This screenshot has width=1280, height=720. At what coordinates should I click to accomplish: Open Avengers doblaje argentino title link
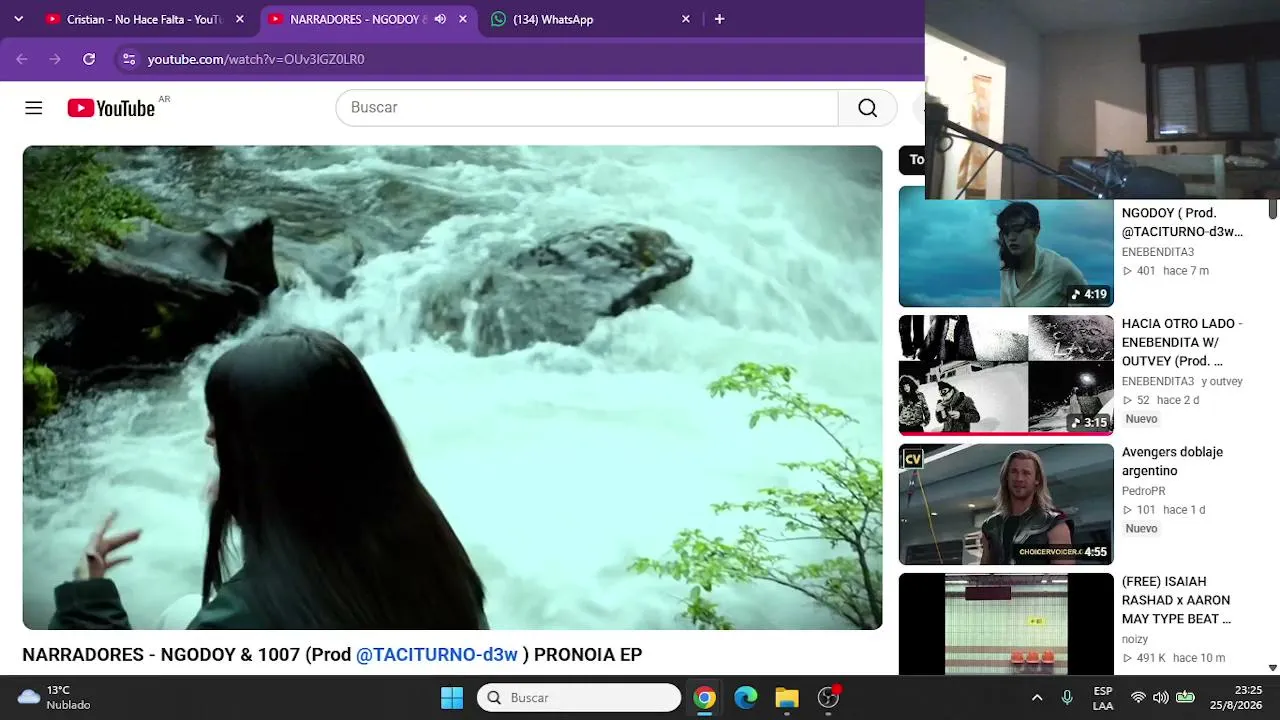pos(1172,461)
